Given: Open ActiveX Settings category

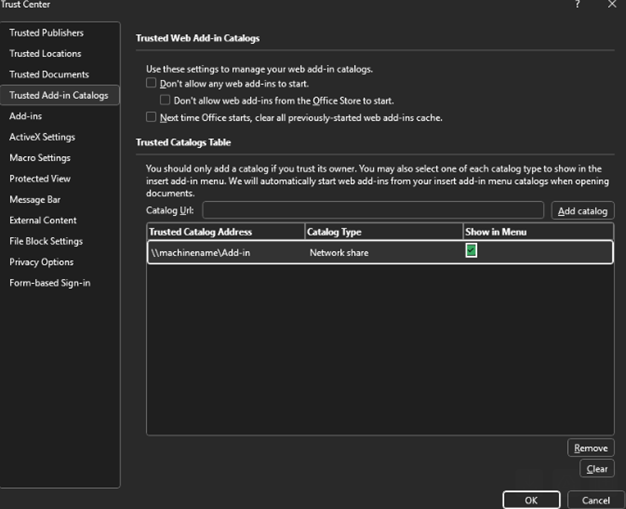Looking at the screenshot, I should click(x=42, y=137).
